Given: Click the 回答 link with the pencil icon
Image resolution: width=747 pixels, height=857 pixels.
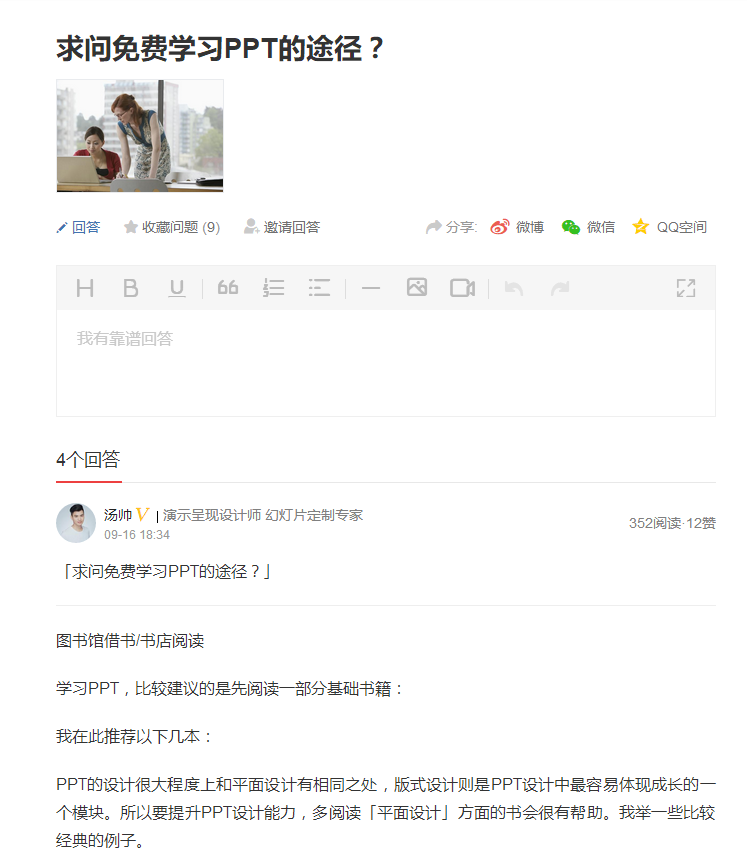Looking at the screenshot, I should (x=78, y=227).
